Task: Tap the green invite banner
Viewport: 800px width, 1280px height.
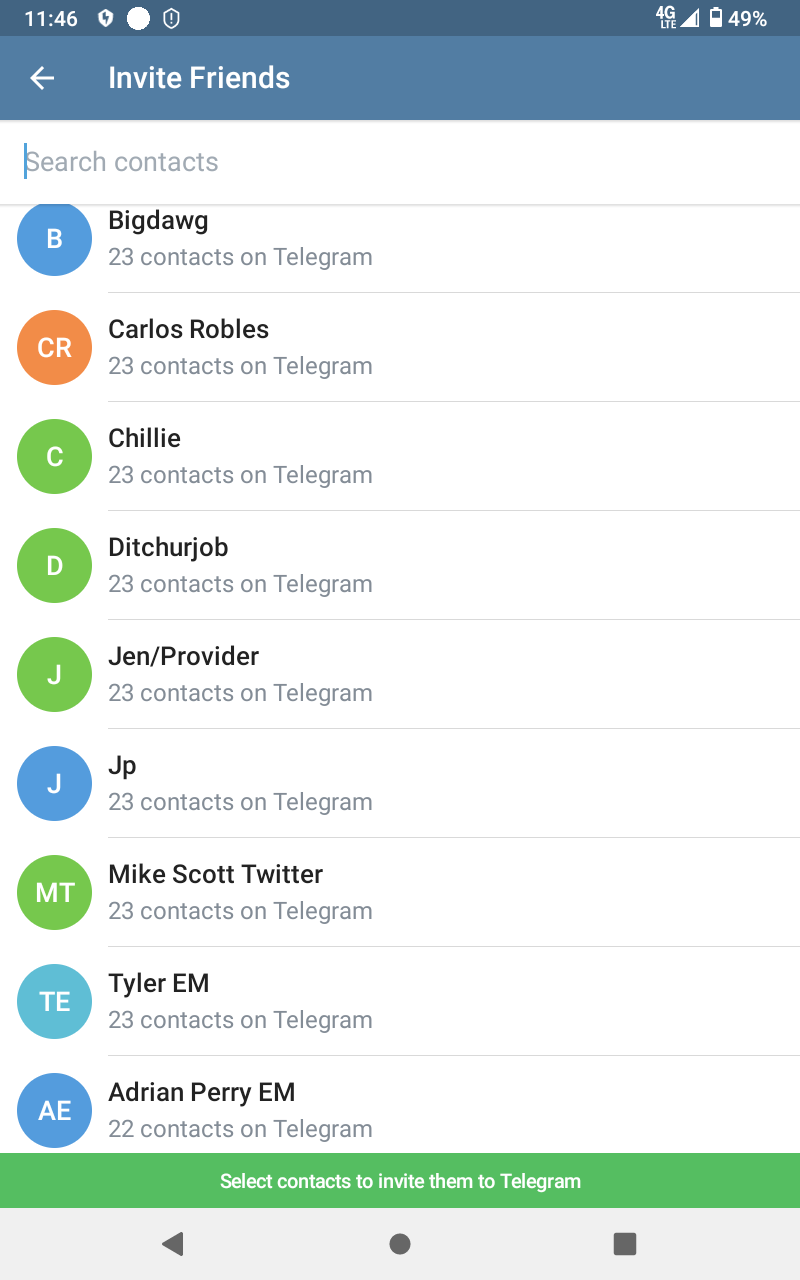Action: click(x=400, y=1181)
